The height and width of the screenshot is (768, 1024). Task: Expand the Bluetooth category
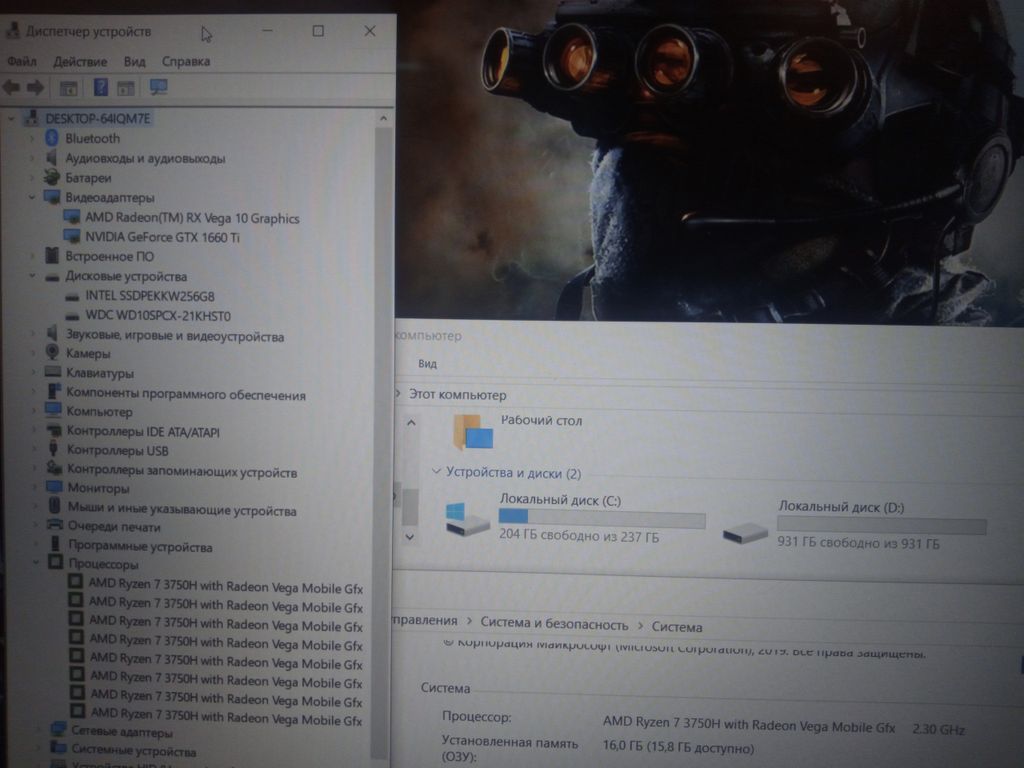[31, 138]
